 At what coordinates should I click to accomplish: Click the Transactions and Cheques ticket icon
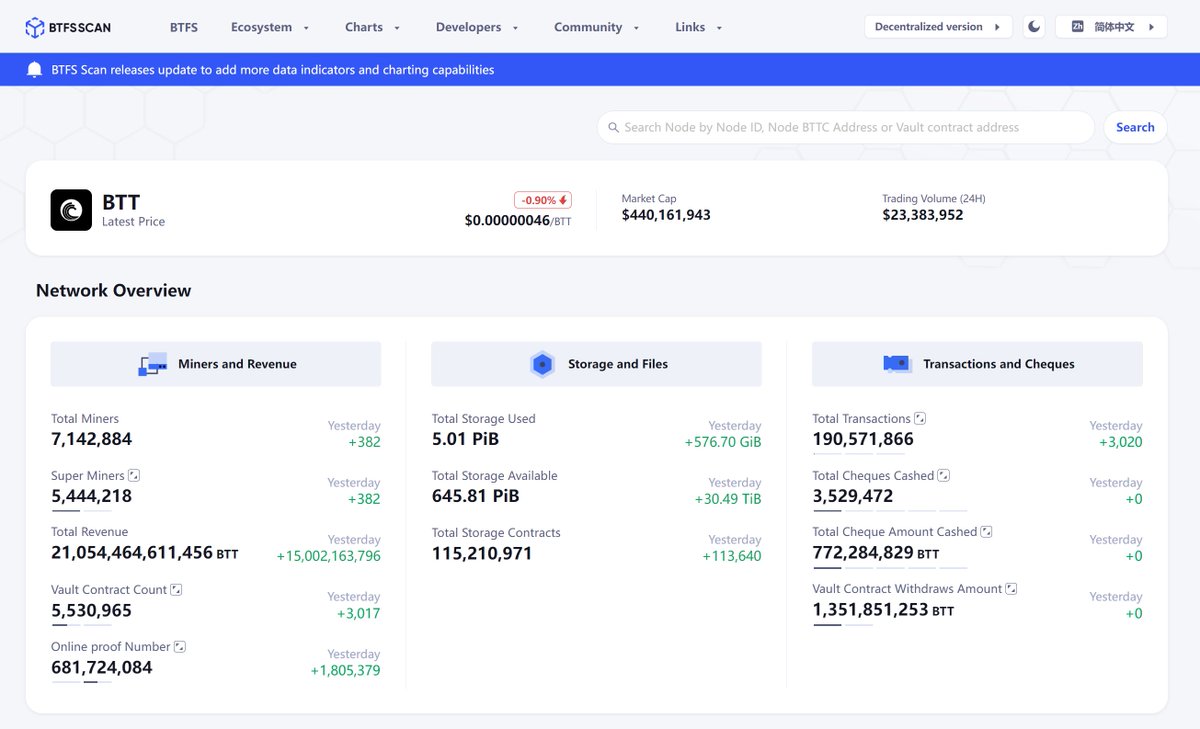(x=897, y=364)
